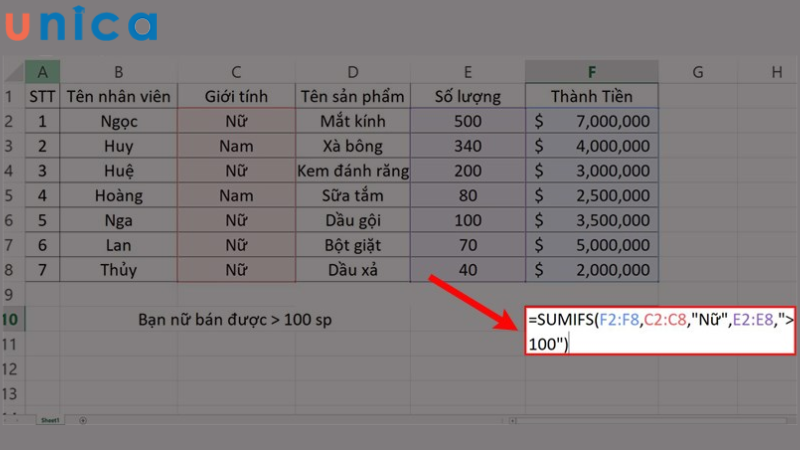Click the amount cell 4,000,000
Screen dimensions: 800x450
coord(592,146)
